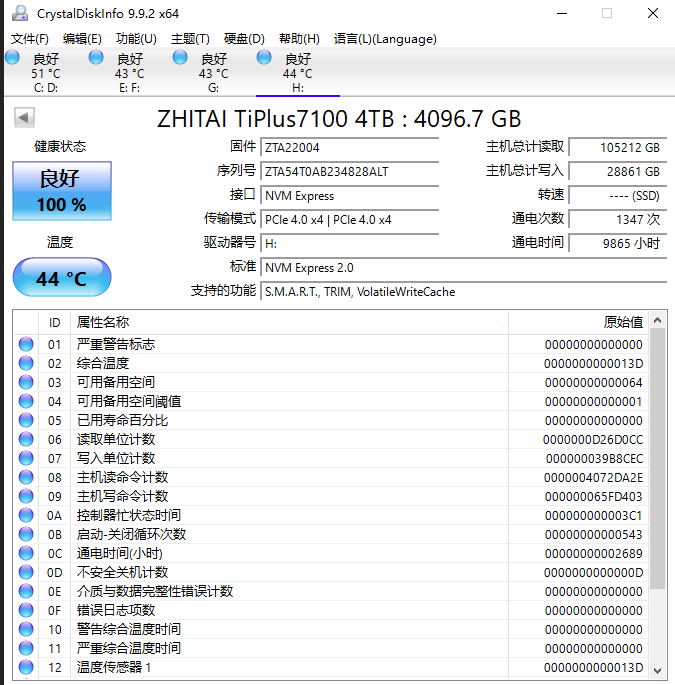Open the 帮助(H) menu

299,39
